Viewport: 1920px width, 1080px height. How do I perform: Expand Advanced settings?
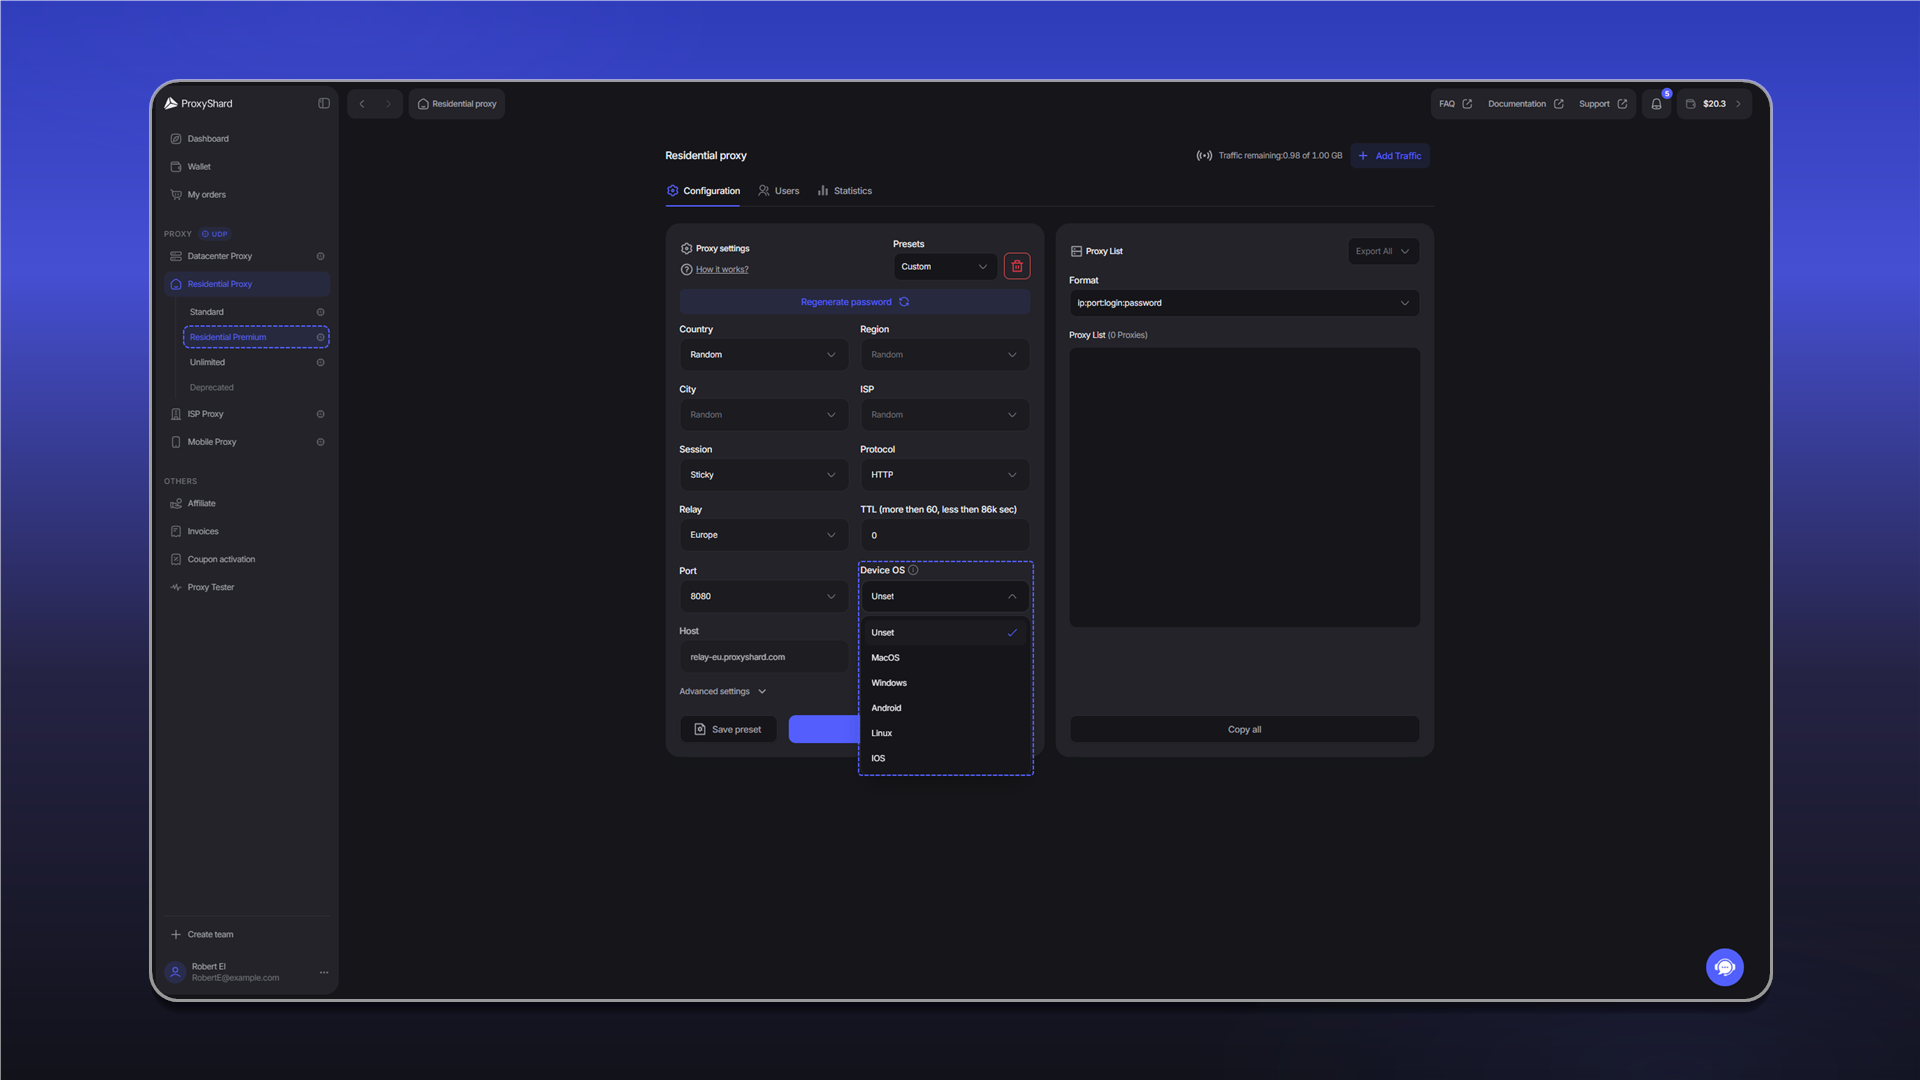tap(723, 691)
